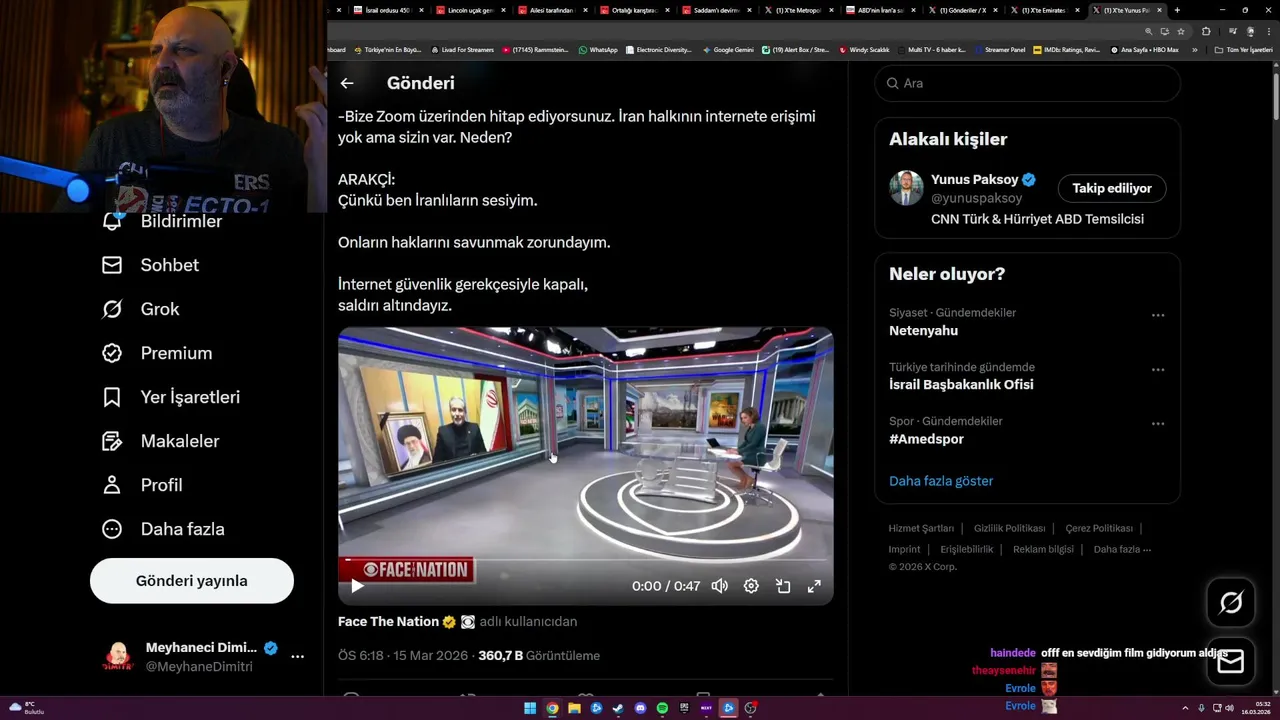Open File Explorer from the taskbar
The height and width of the screenshot is (720, 1280).
click(574, 708)
